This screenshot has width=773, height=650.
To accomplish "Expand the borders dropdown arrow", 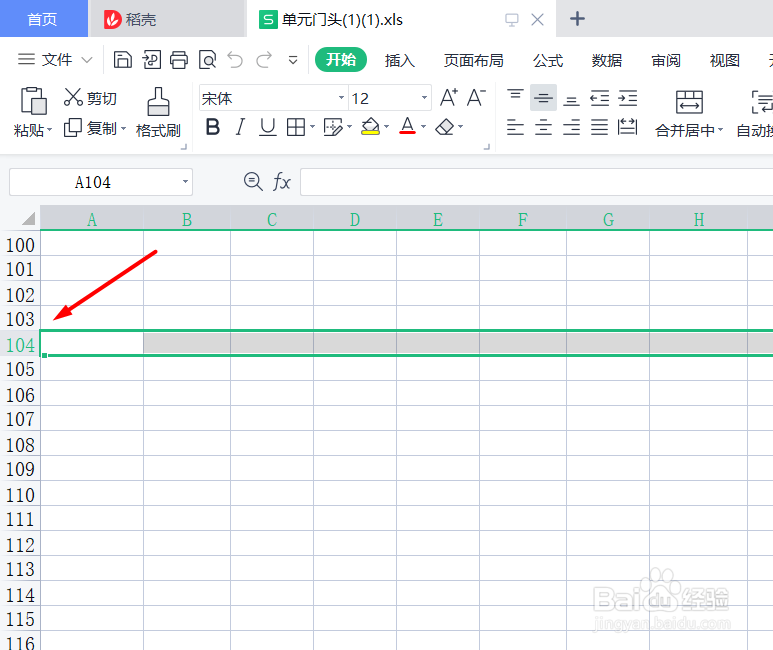I will pyautogui.click(x=313, y=127).
